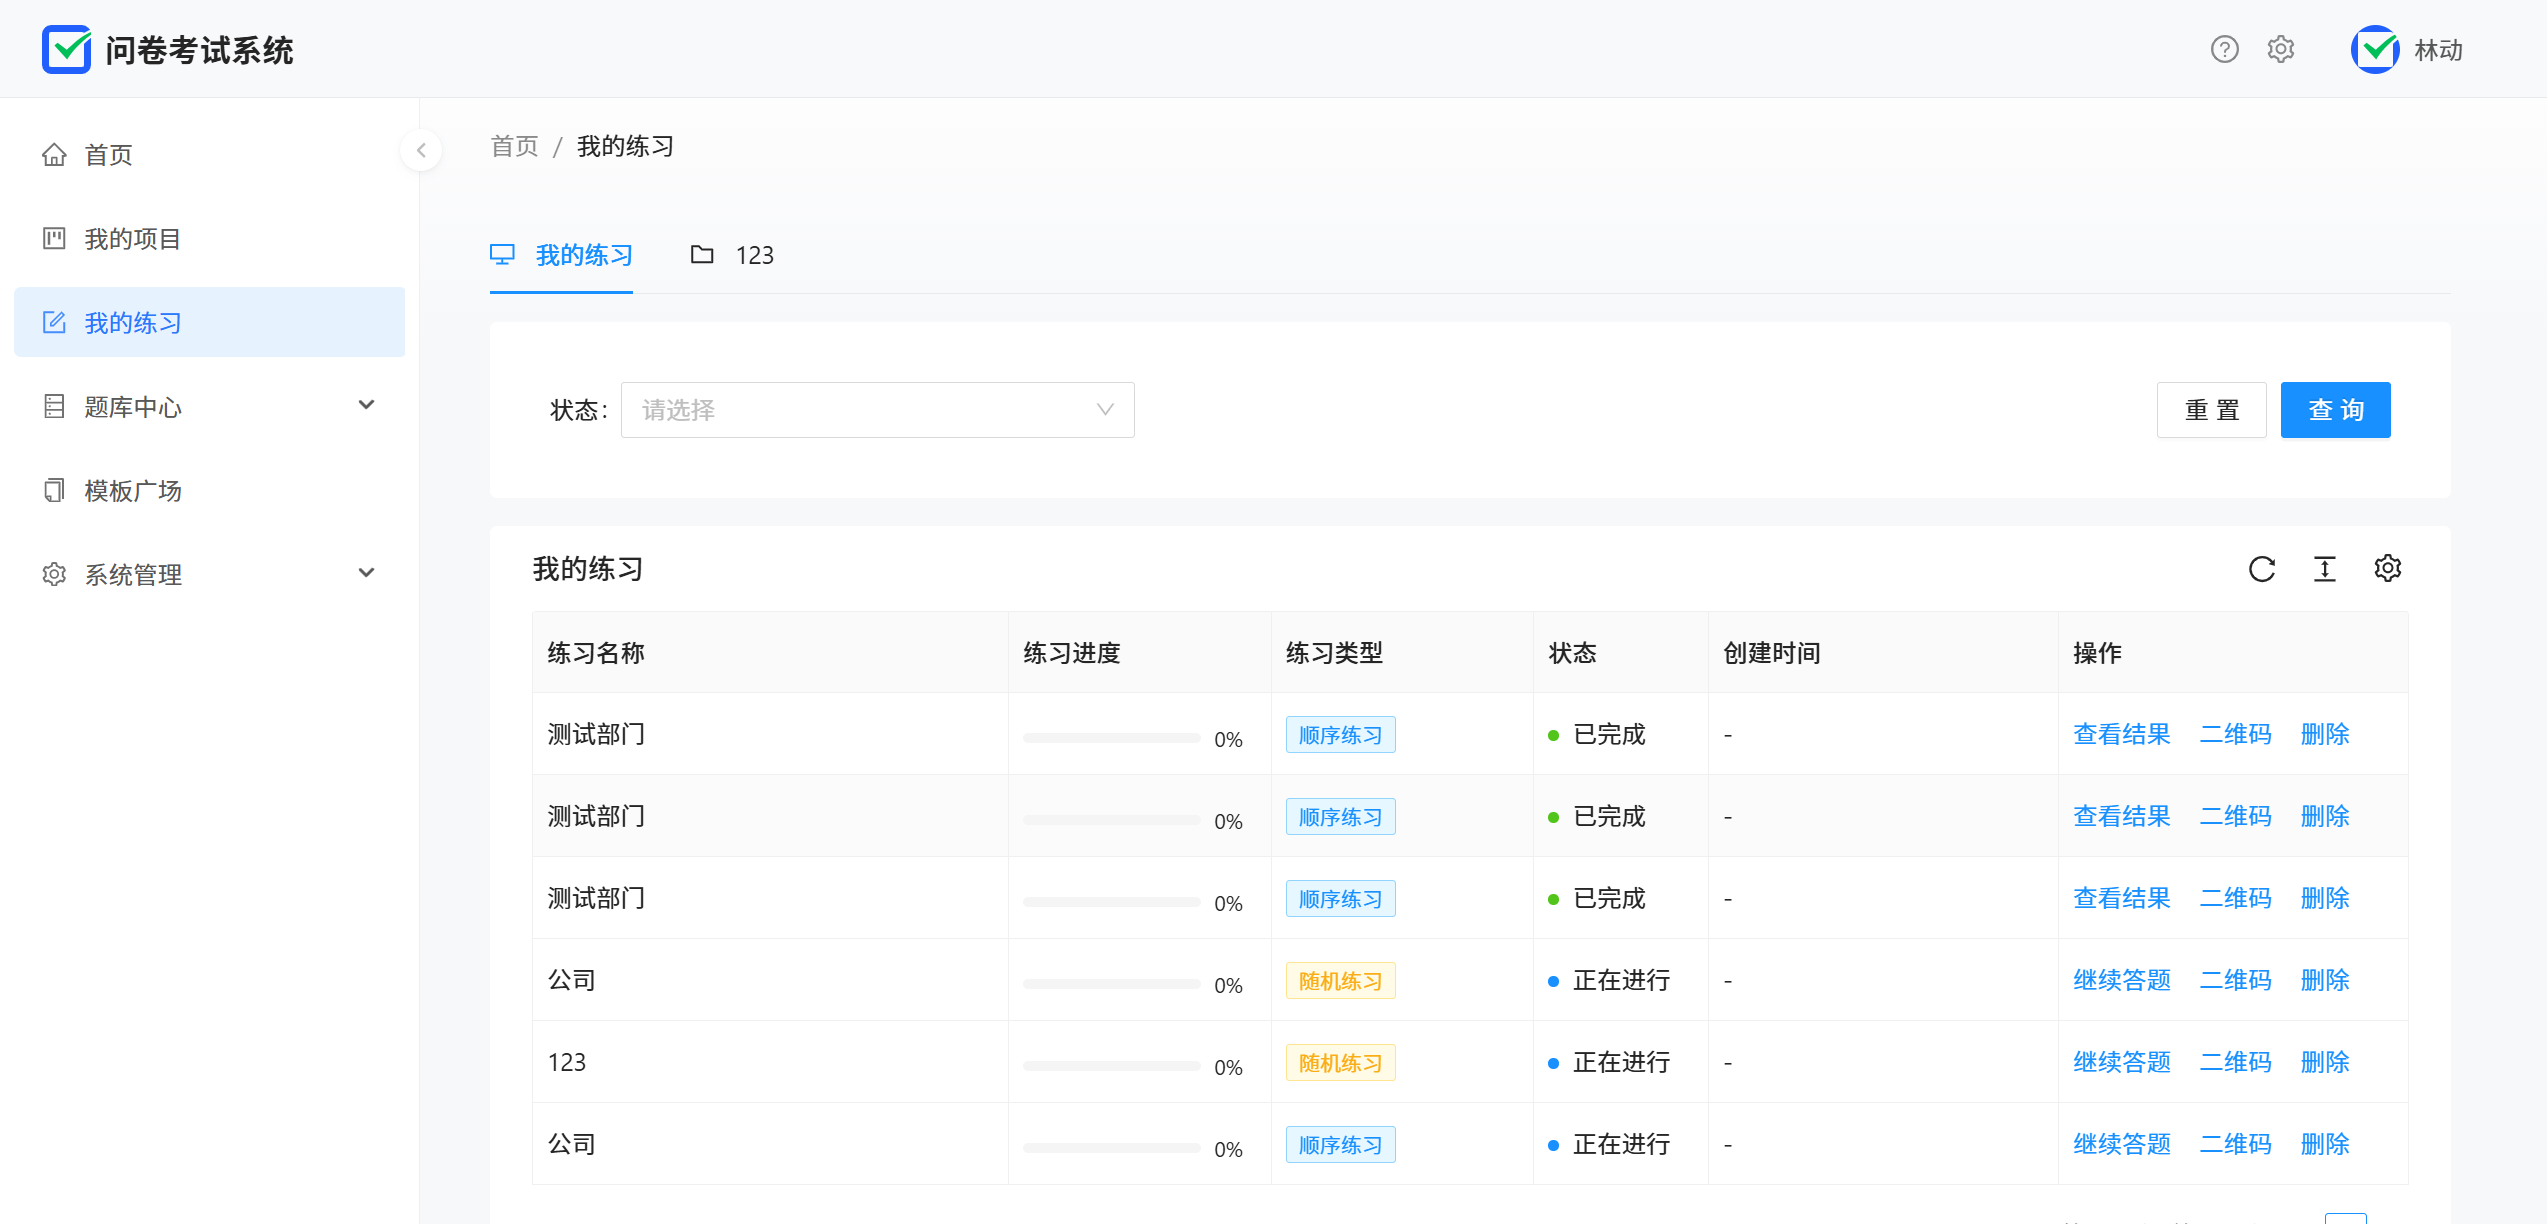Click the help question mark icon

(x=2224, y=49)
